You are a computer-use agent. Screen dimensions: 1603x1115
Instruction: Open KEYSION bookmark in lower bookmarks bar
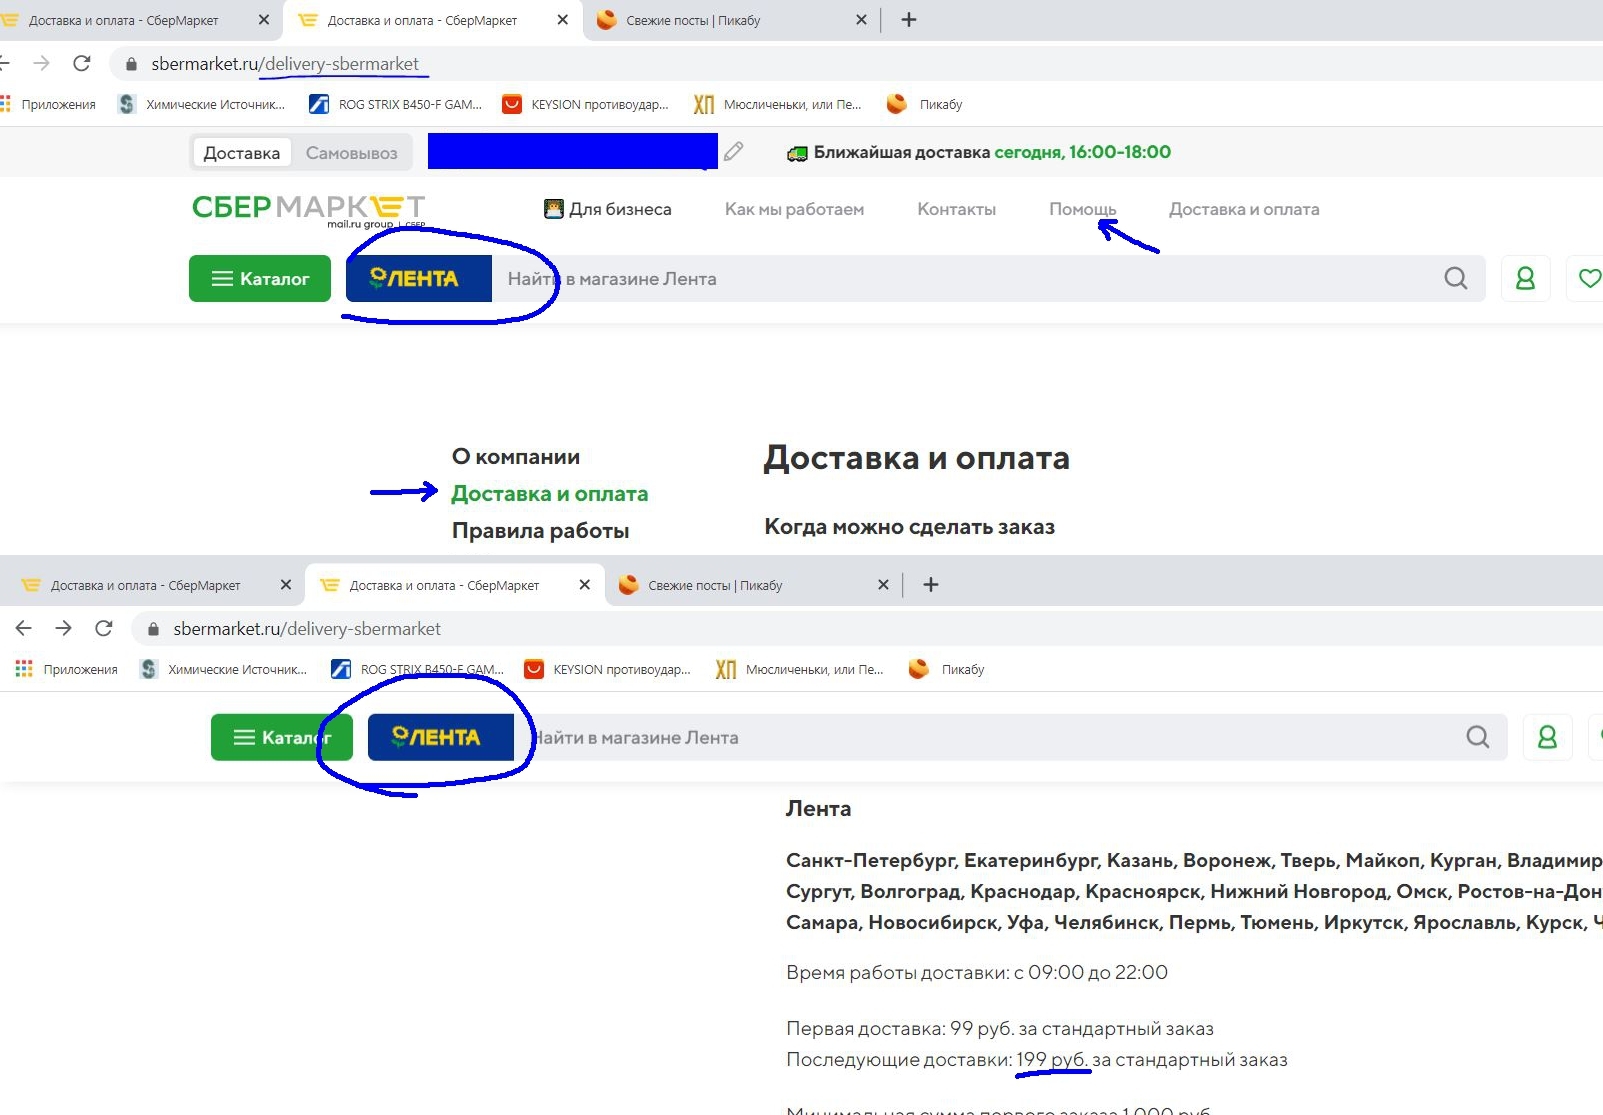(607, 669)
